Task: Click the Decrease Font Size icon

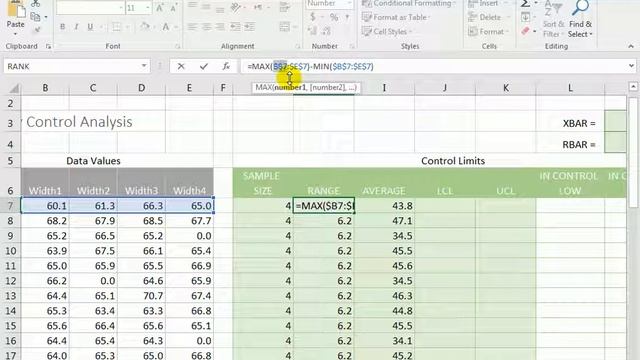Action: tap(174, 8)
